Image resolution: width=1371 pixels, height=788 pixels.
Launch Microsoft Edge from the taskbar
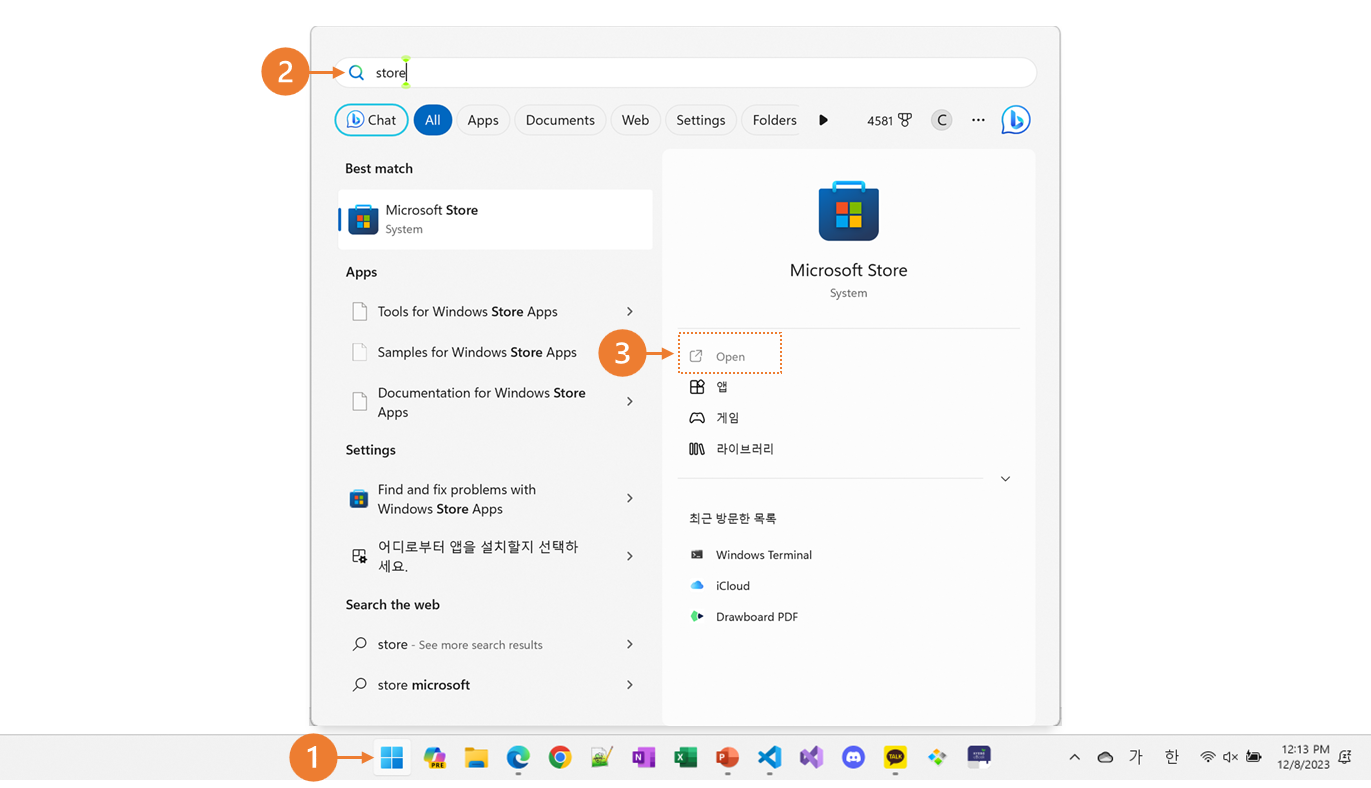pos(518,758)
